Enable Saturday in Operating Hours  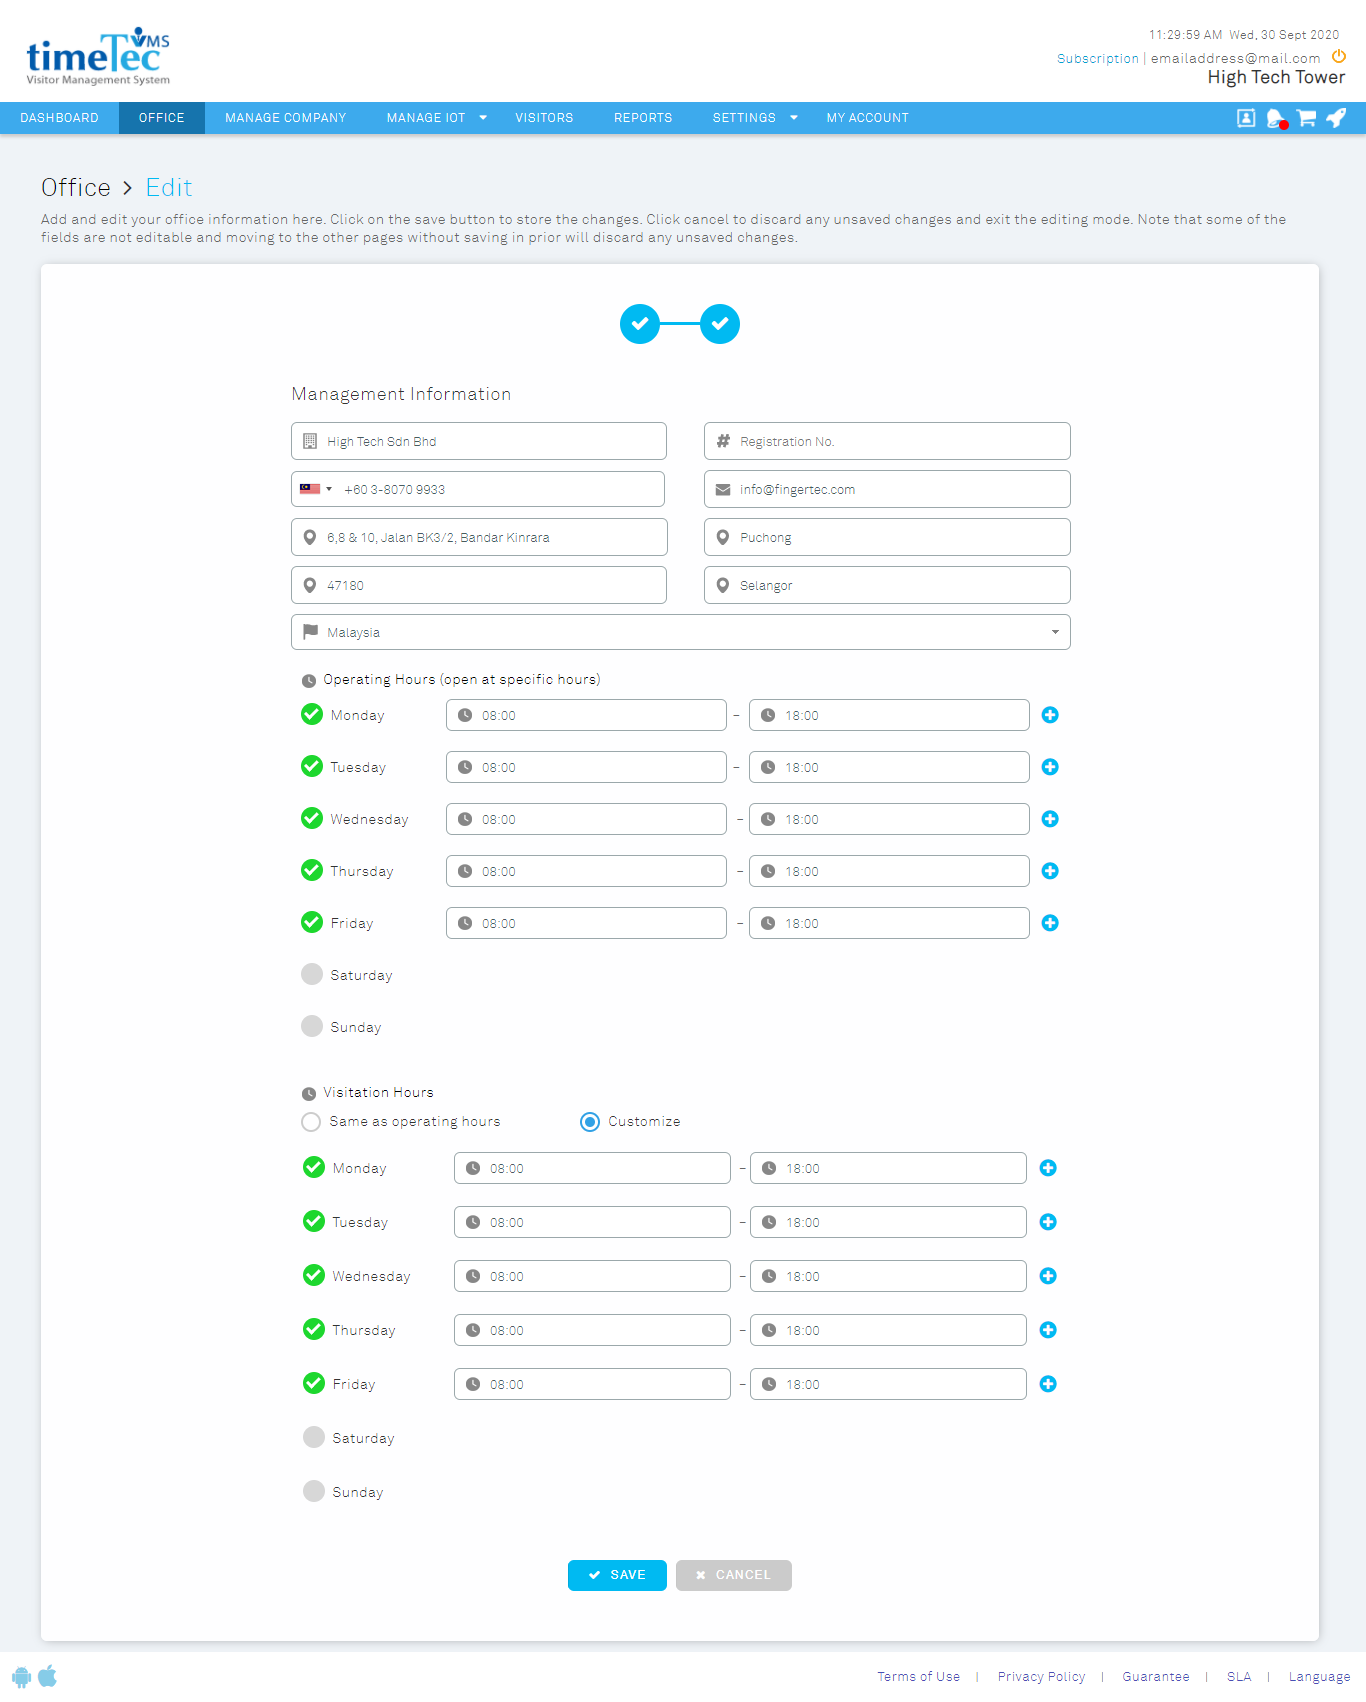coord(312,974)
